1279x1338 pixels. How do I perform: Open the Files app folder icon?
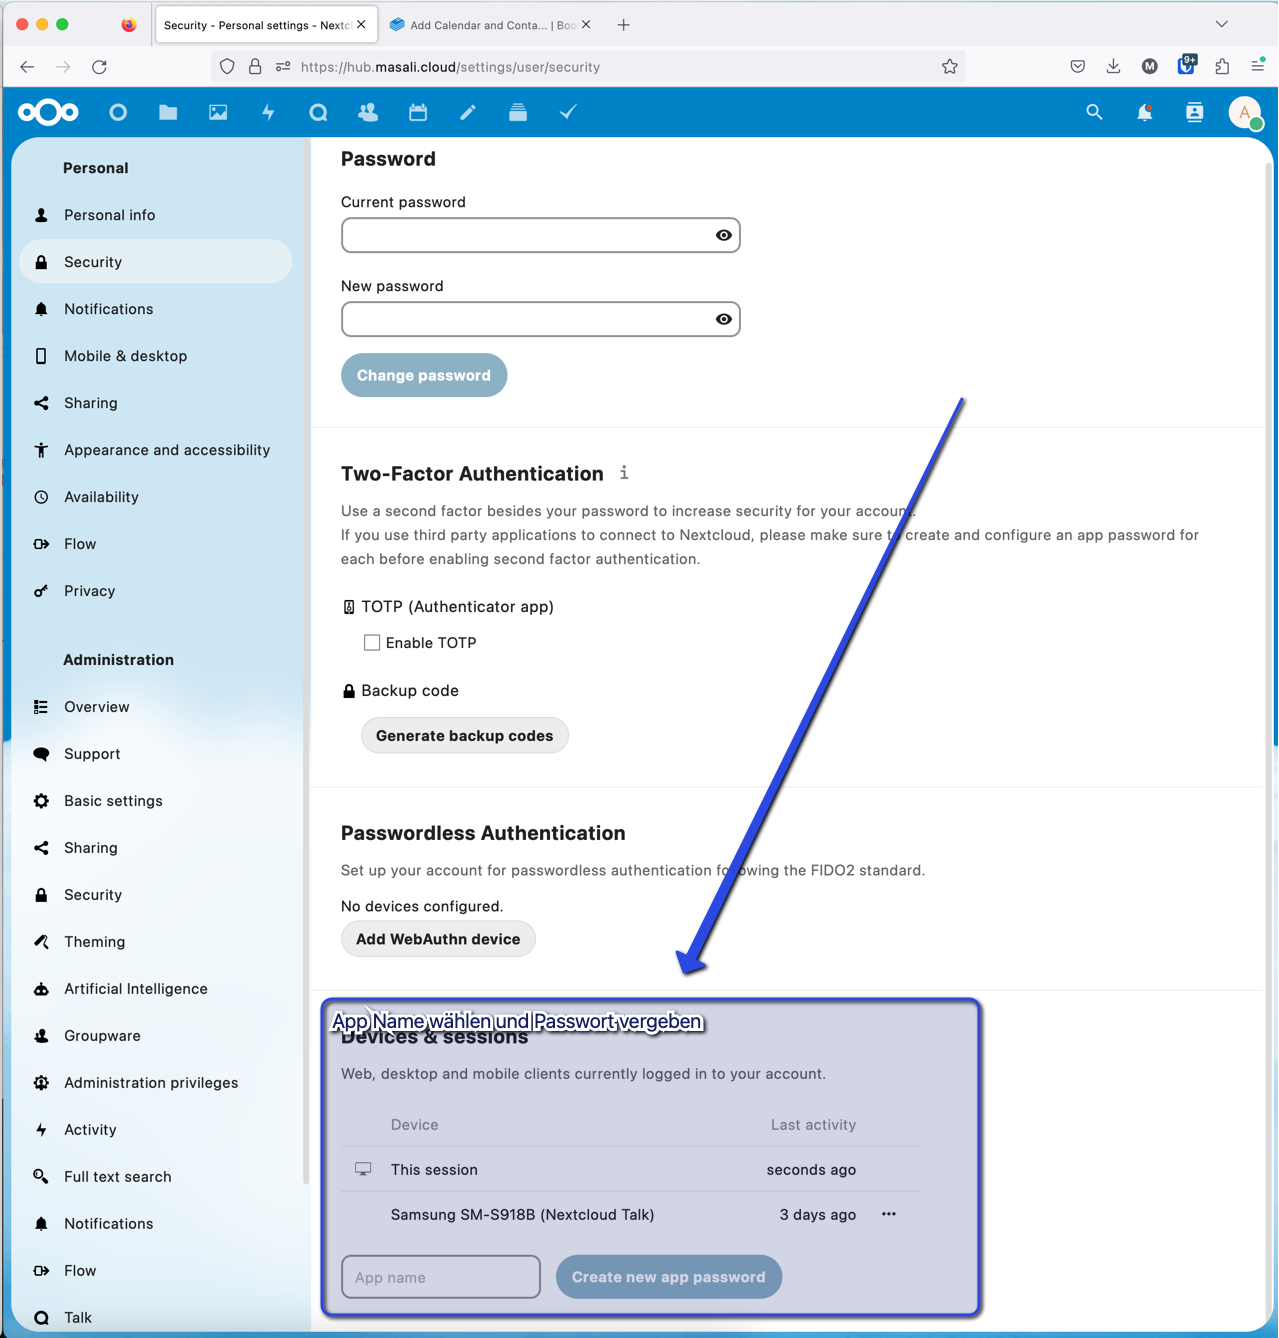coord(168,113)
